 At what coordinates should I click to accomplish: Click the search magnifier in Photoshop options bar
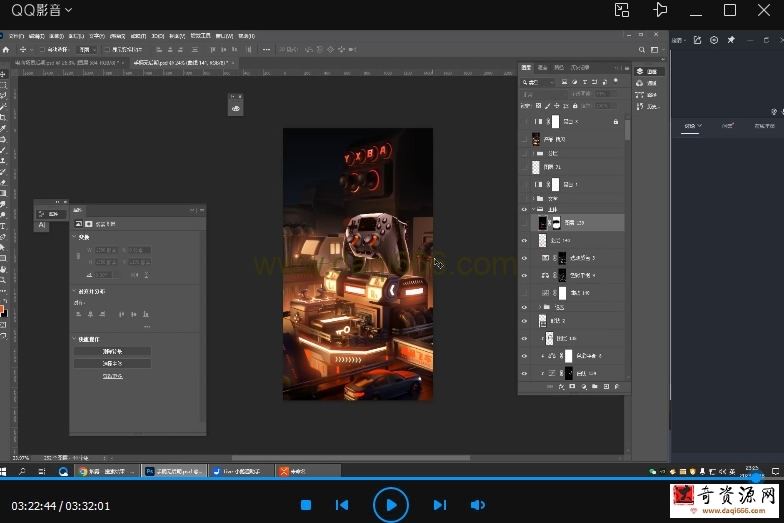[x=642, y=50]
